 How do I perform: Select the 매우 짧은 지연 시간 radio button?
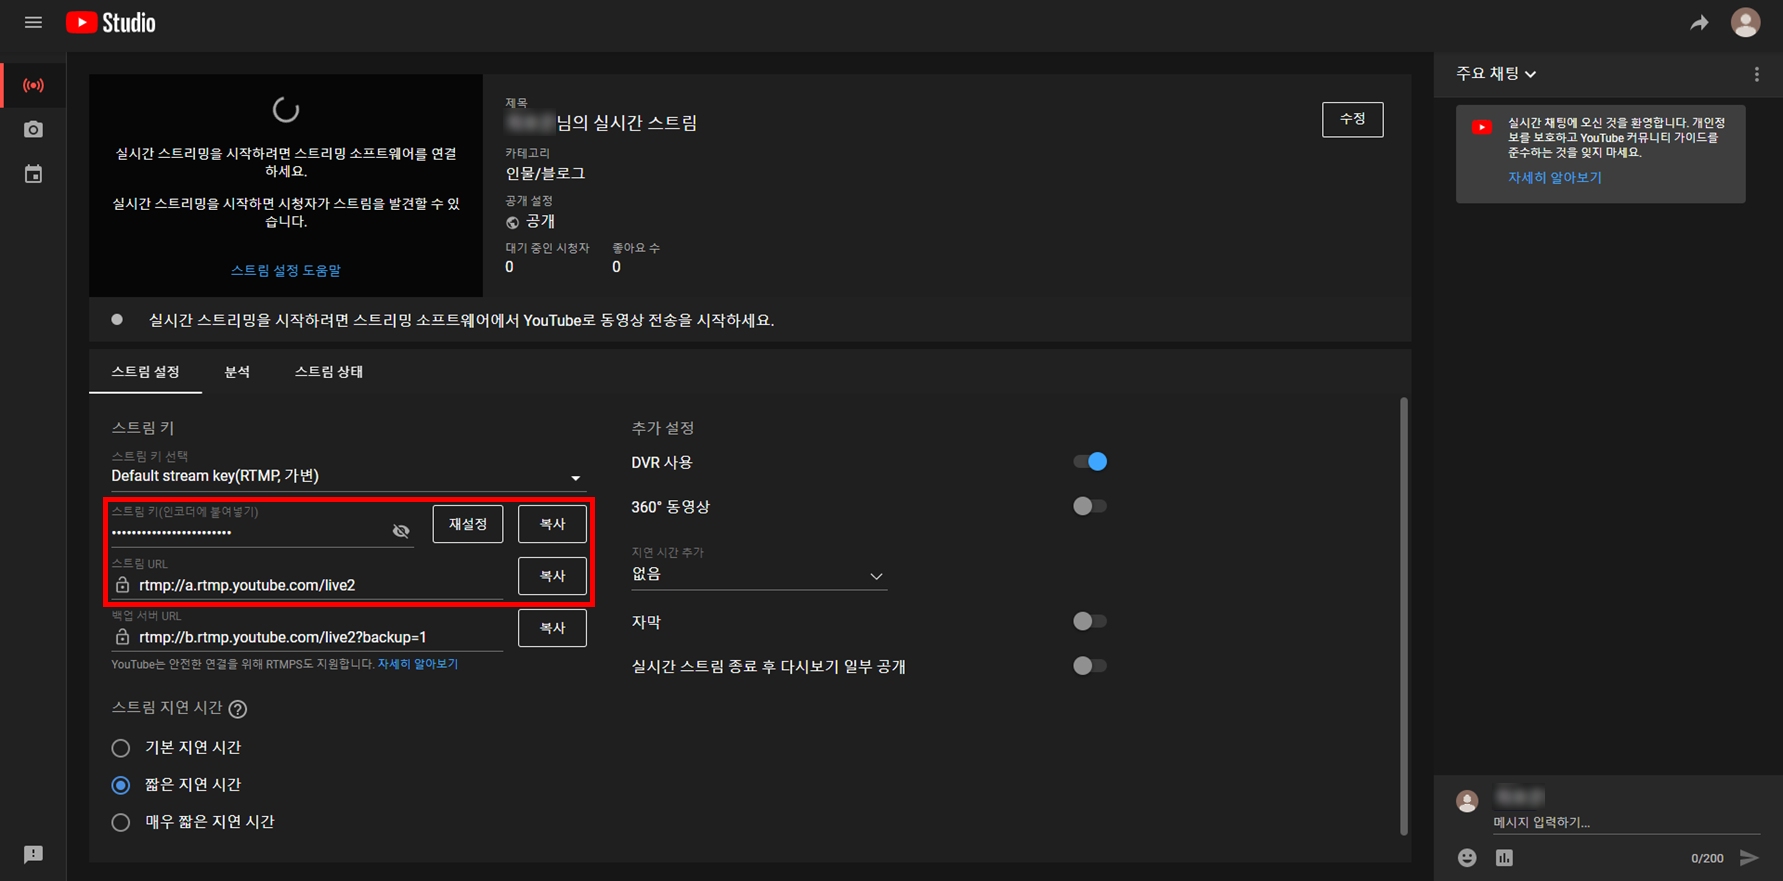tap(121, 822)
